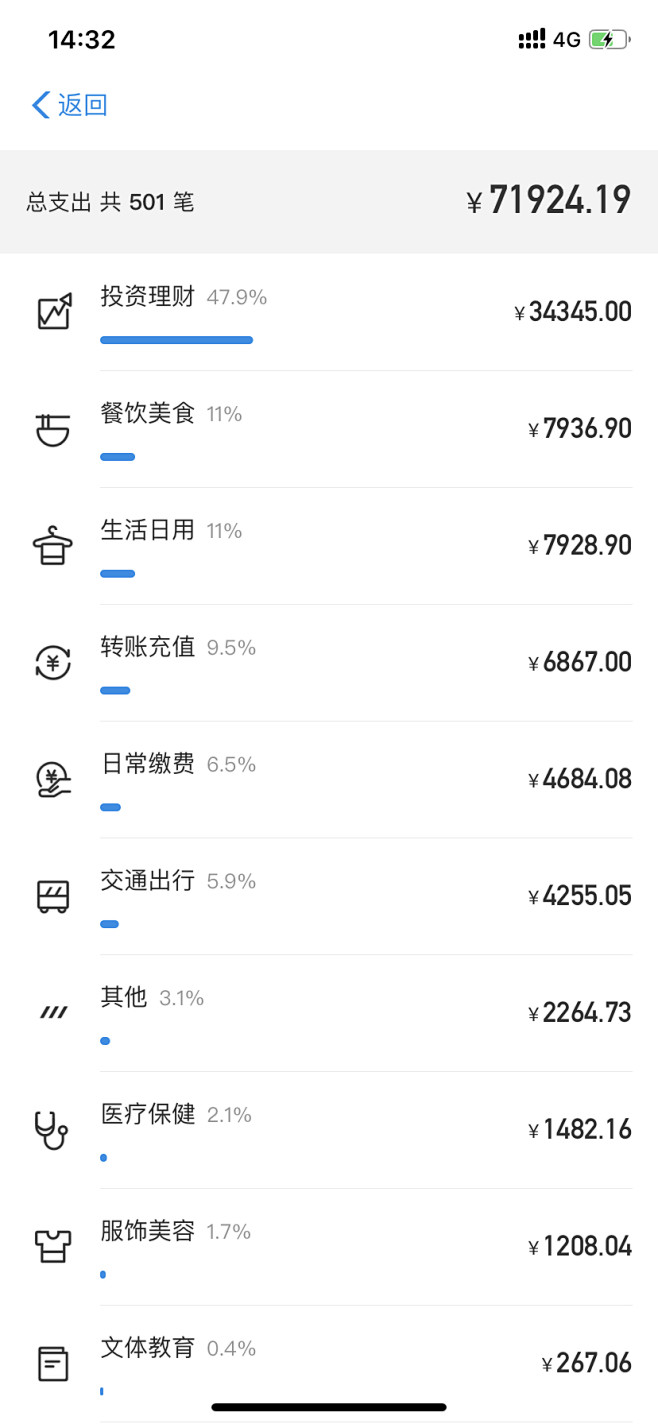The image size is (658, 1424).
Task: Tap the ¥7936.90 dining amount
Action: pyautogui.click(x=580, y=428)
